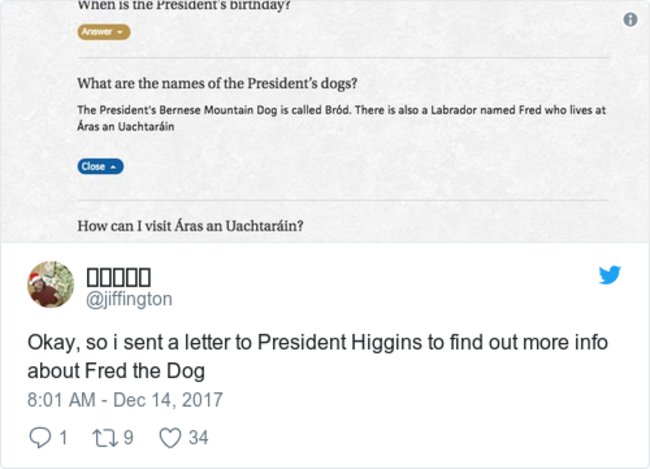This screenshot has height=469, width=650.
Task: Expand the "How can I visit Áras an Uachtaráin?" question
Action: coord(190,226)
